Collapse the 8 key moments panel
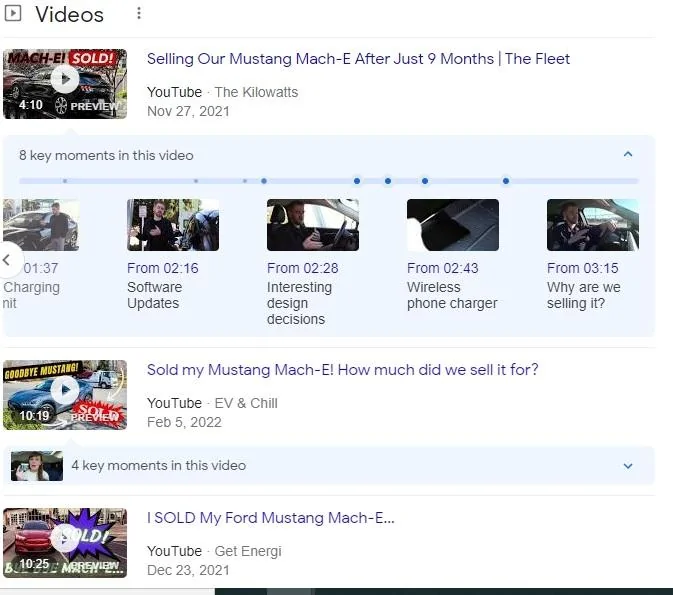 tap(628, 155)
